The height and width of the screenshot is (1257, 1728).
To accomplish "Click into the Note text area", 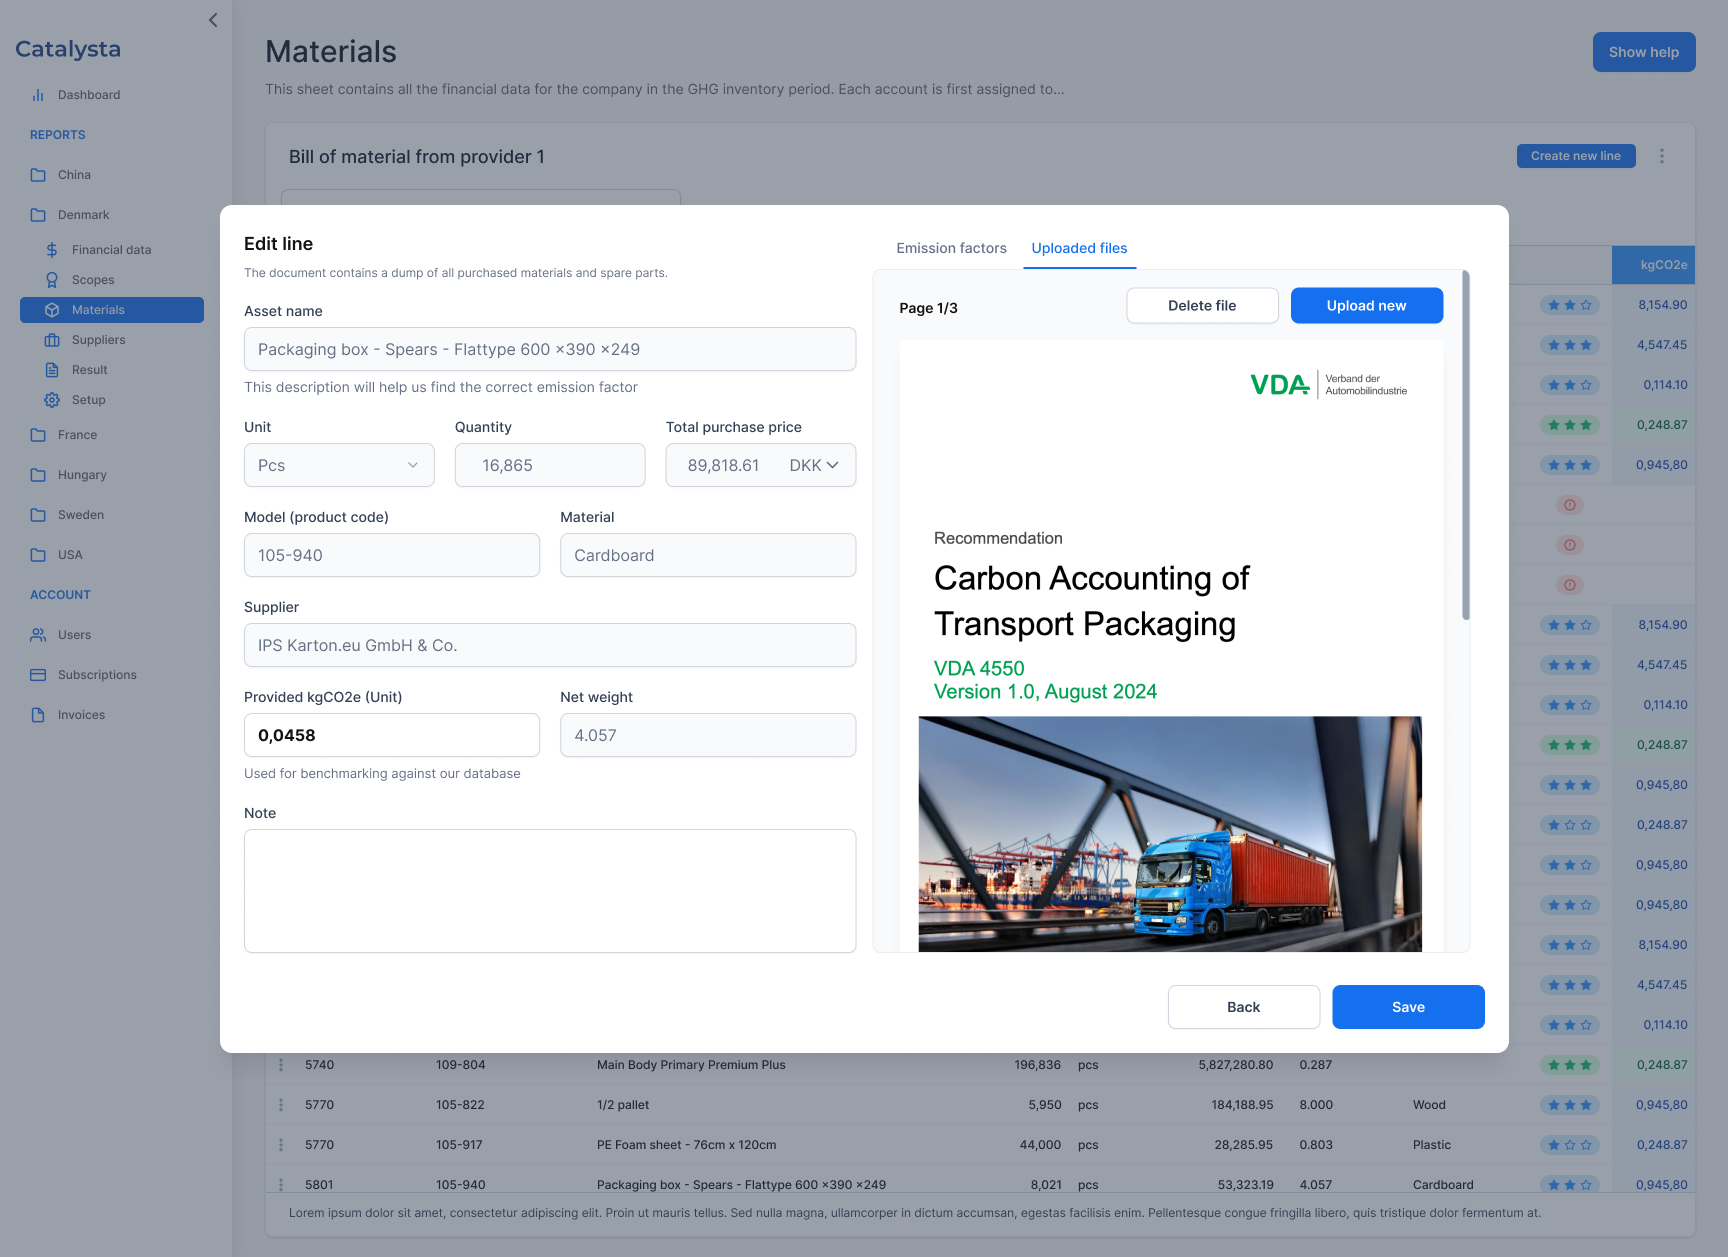I will [x=550, y=890].
